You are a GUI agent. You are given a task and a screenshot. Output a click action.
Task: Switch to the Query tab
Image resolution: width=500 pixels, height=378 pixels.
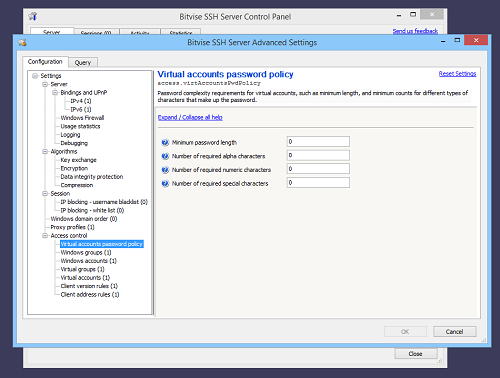coord(83,63)
